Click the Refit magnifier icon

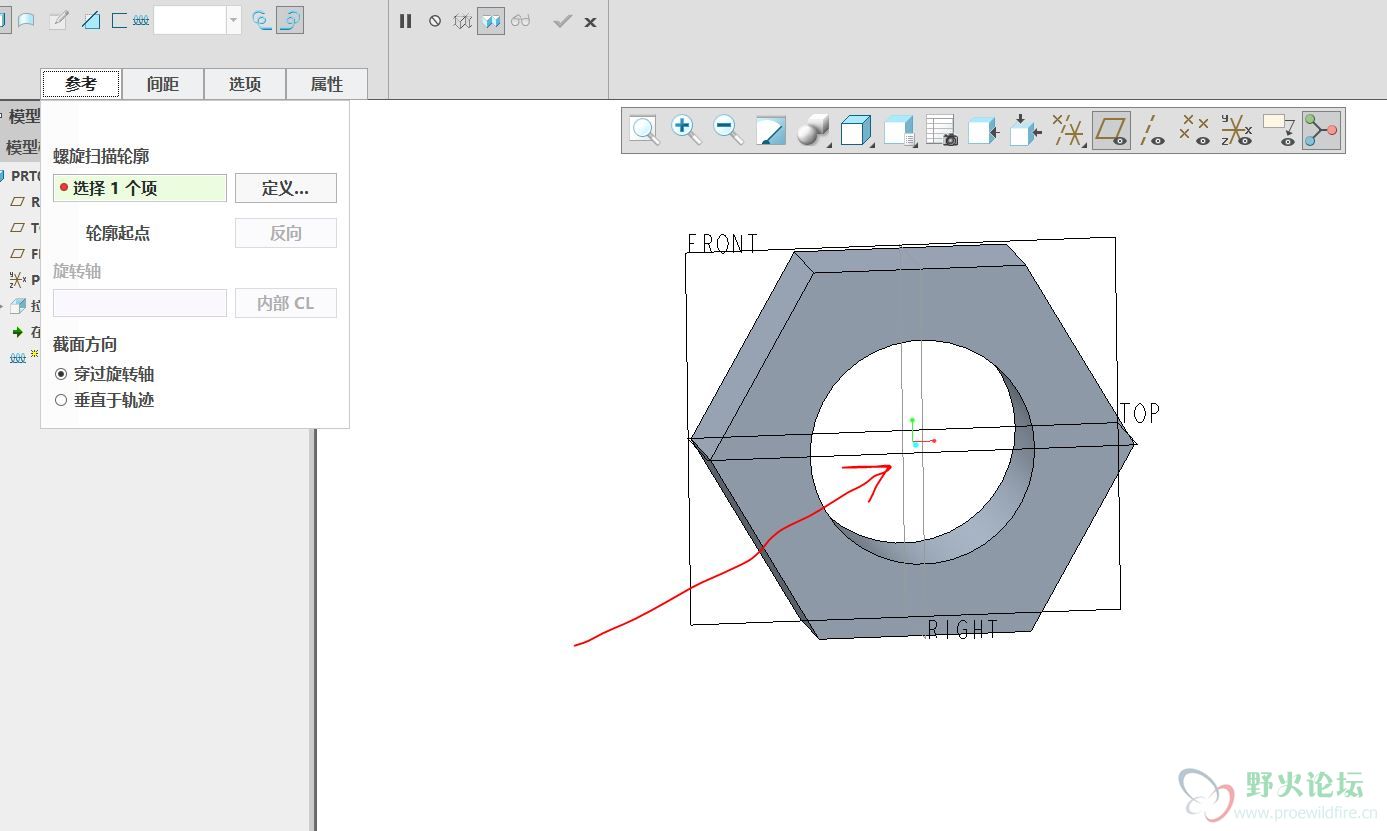(644, 131)
